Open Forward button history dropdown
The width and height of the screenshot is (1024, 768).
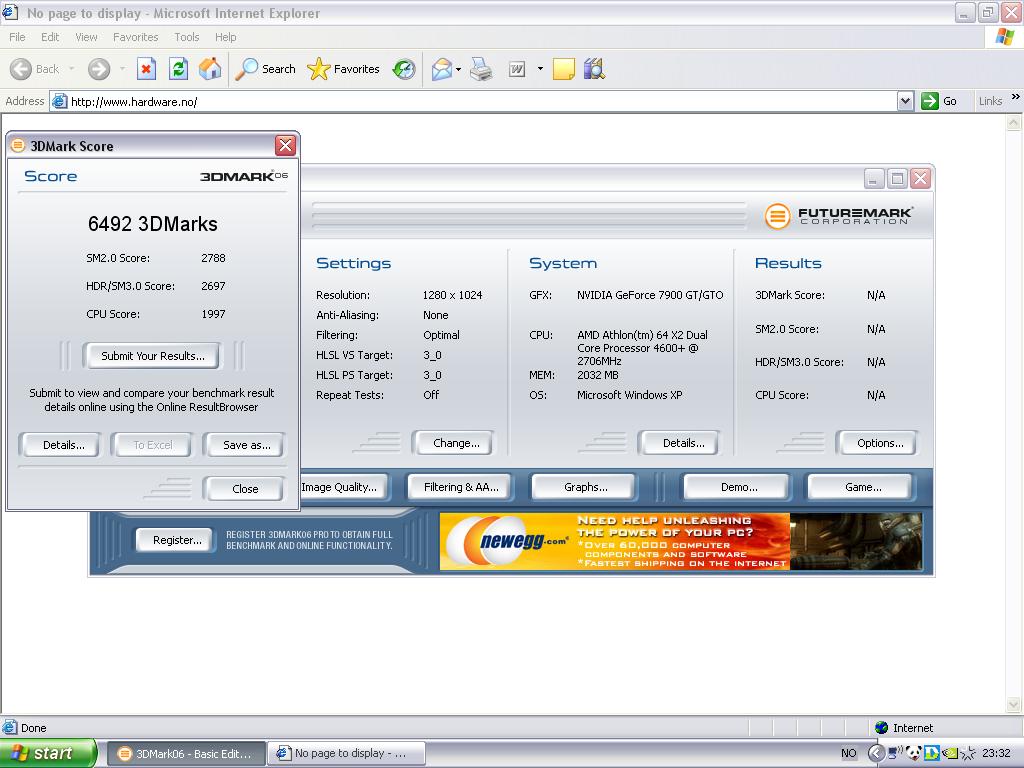[122, 69]
